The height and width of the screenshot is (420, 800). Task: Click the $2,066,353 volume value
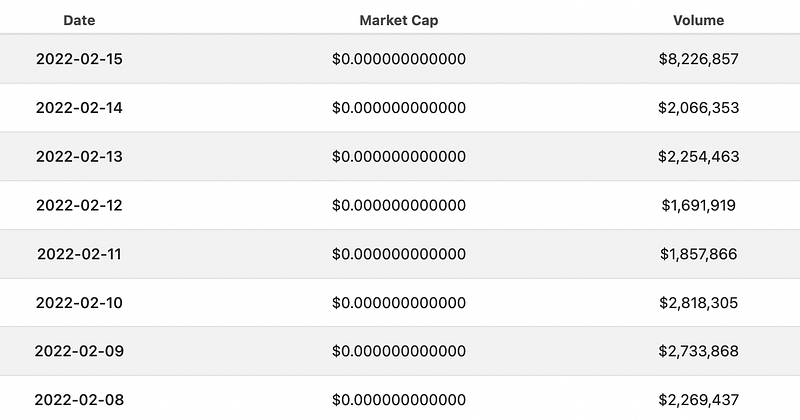click(698, 108)
